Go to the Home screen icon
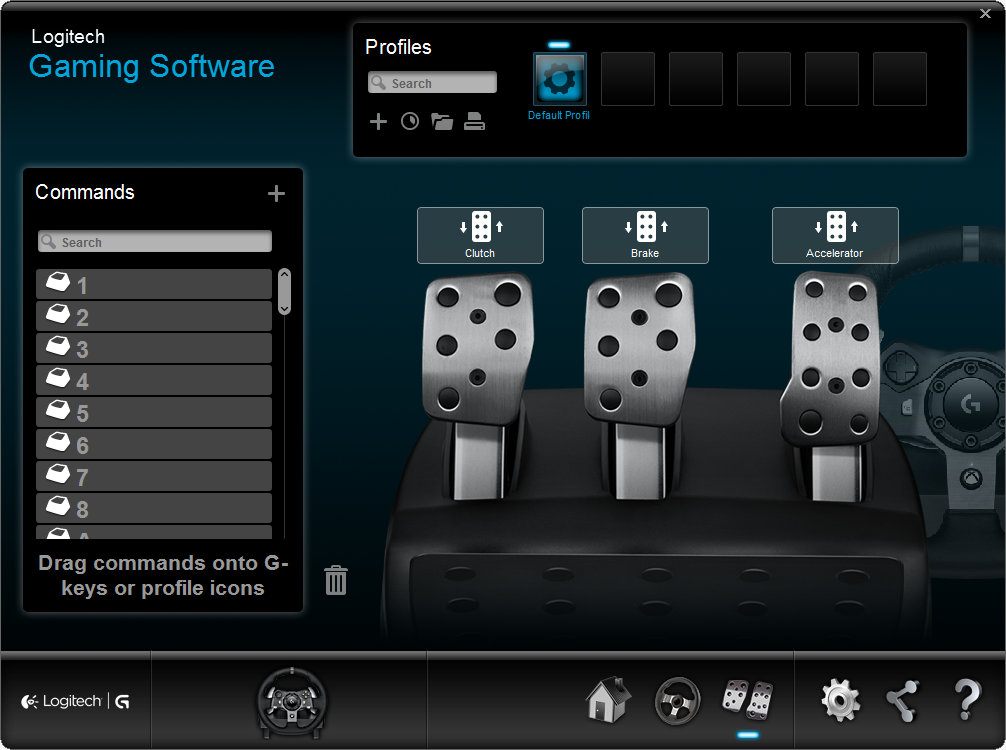This screenshot has height=750, width=1006. point(608,699)
